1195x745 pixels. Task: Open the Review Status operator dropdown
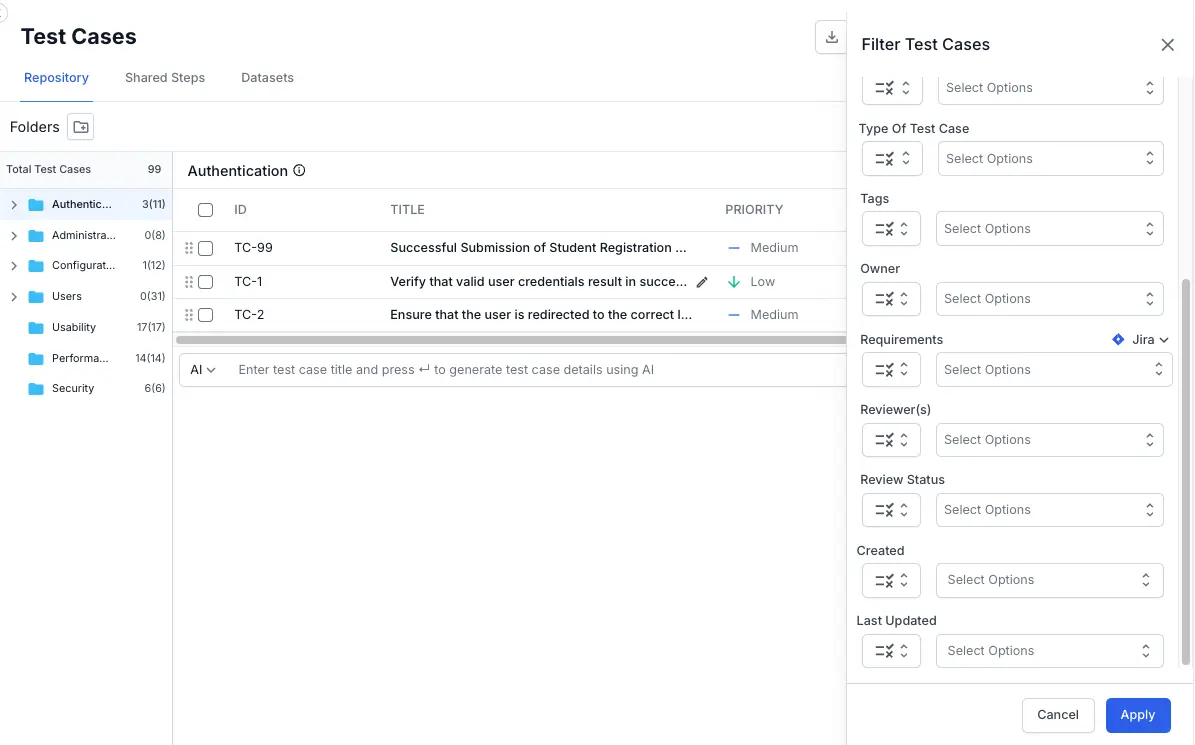[x=891, y=510]
